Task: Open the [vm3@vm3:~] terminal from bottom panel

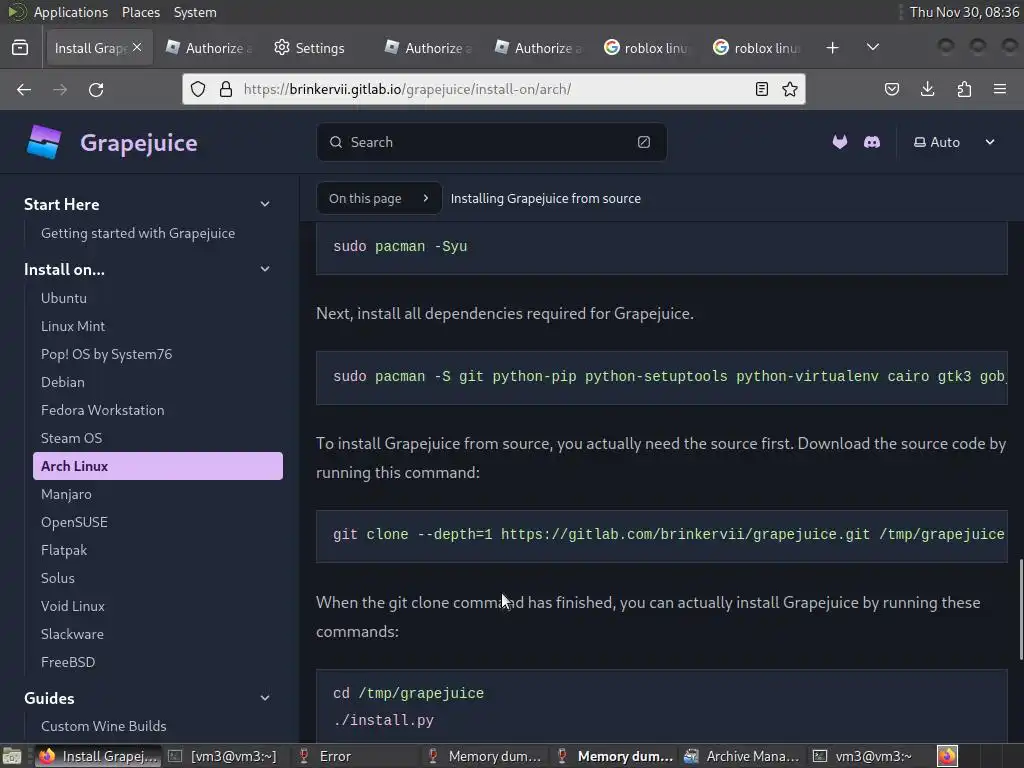Action: (x=224, y=756)
